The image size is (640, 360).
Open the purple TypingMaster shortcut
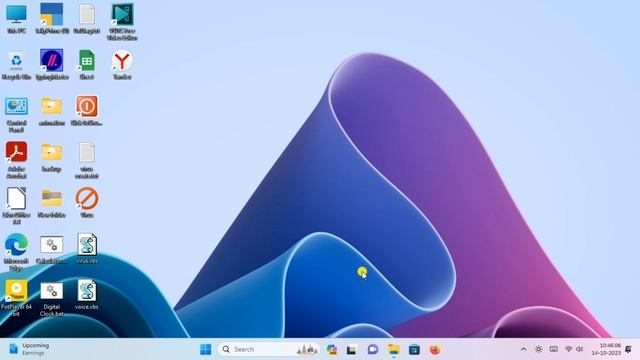[51, 64]
